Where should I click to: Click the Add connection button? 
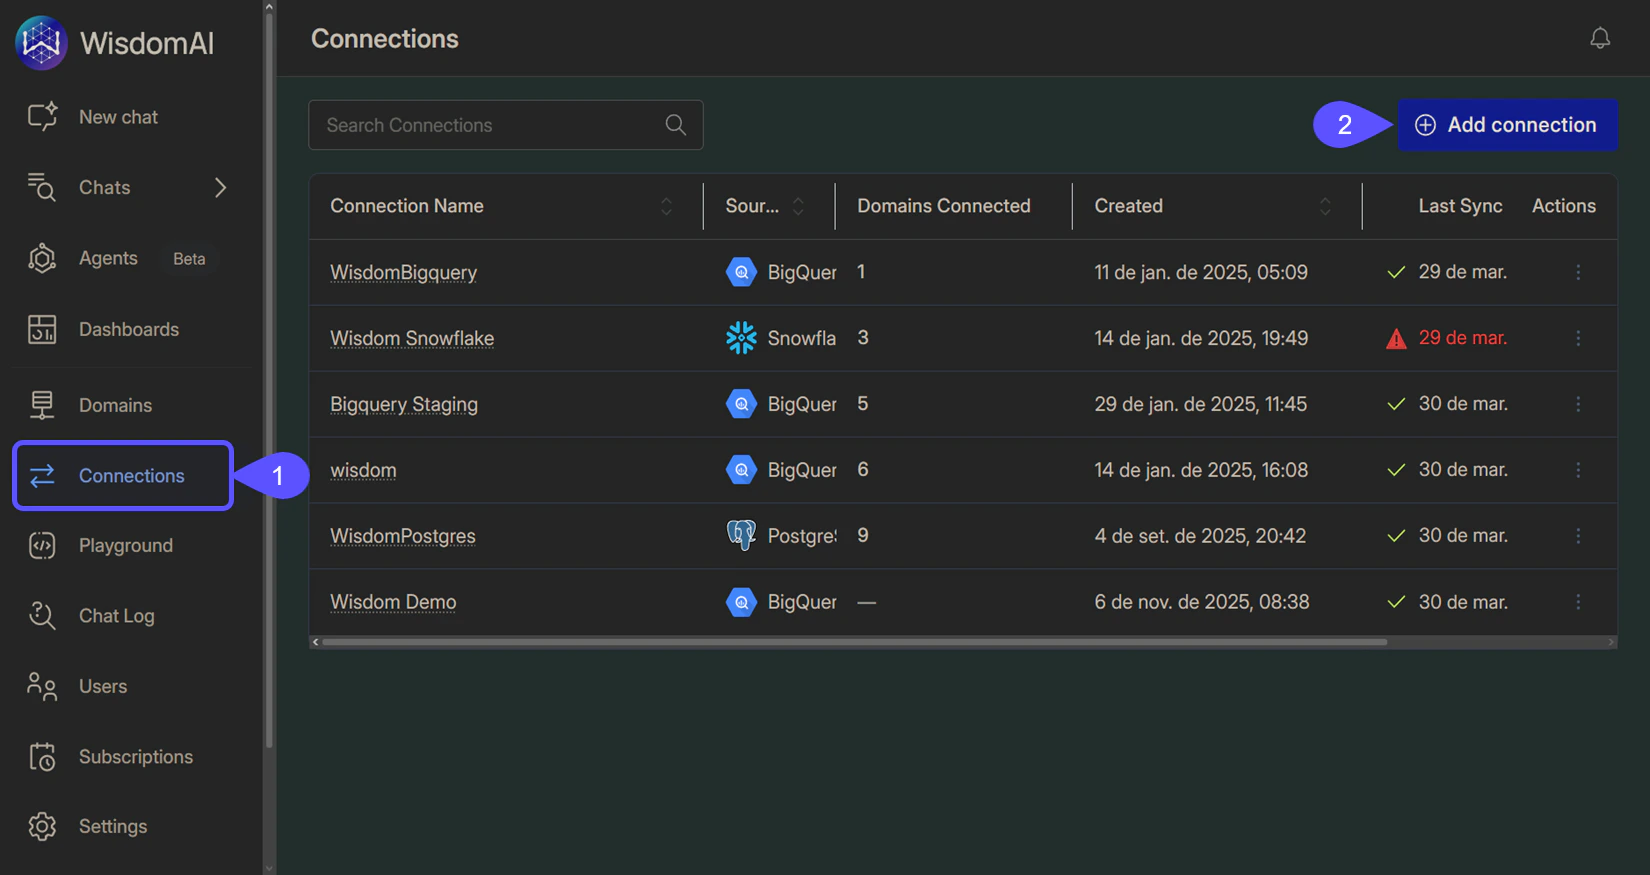pos(1507,125)
